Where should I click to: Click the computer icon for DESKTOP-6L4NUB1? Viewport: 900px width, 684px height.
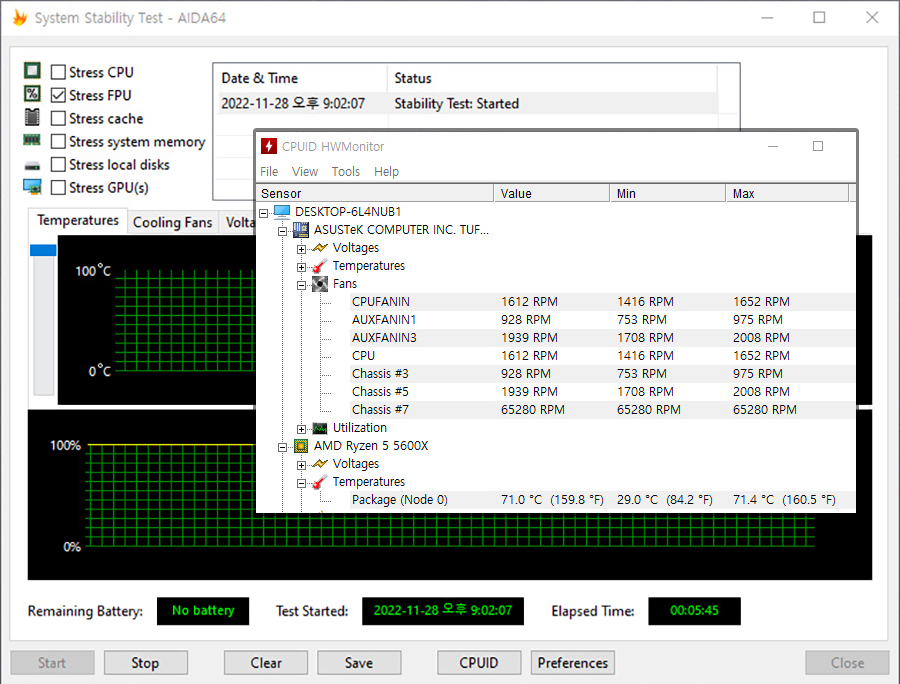[282, 212]
